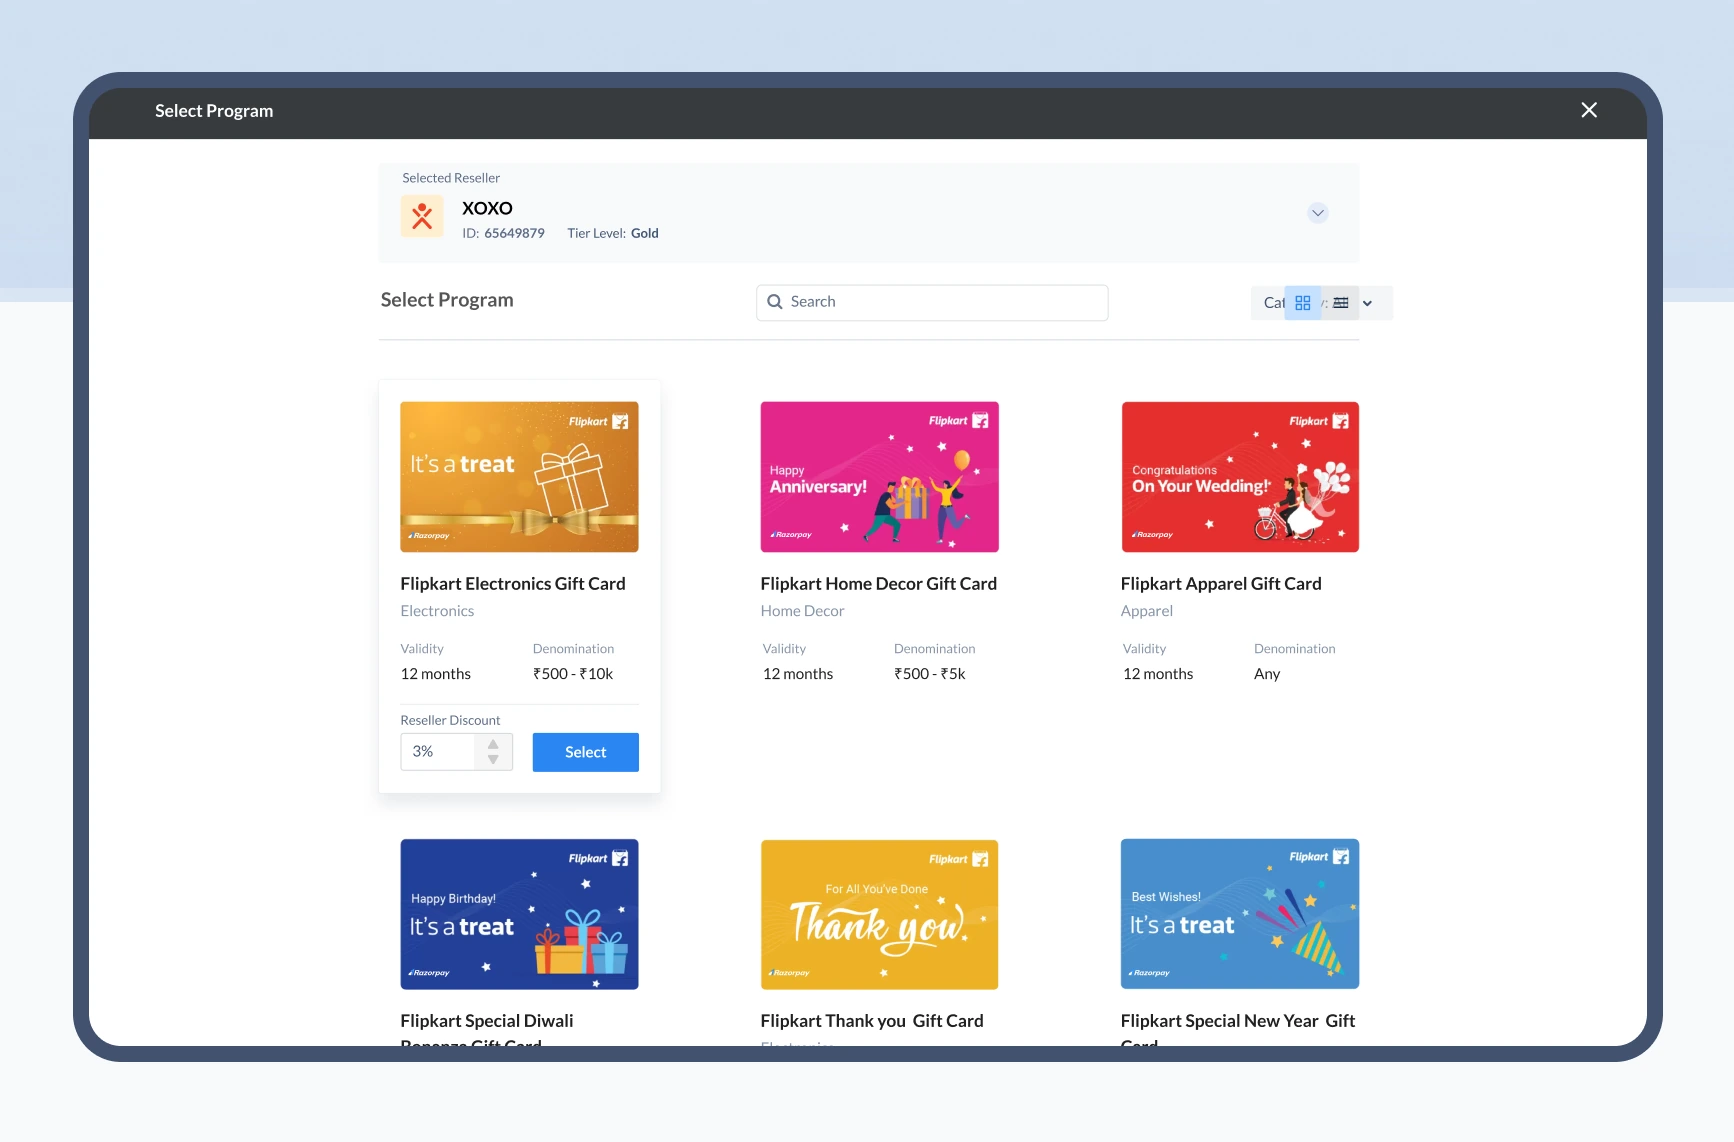Open the Best Wishes gift card thumbnail
The width and height of the screenshot is (1734, 1142).
coord(1240,914)
